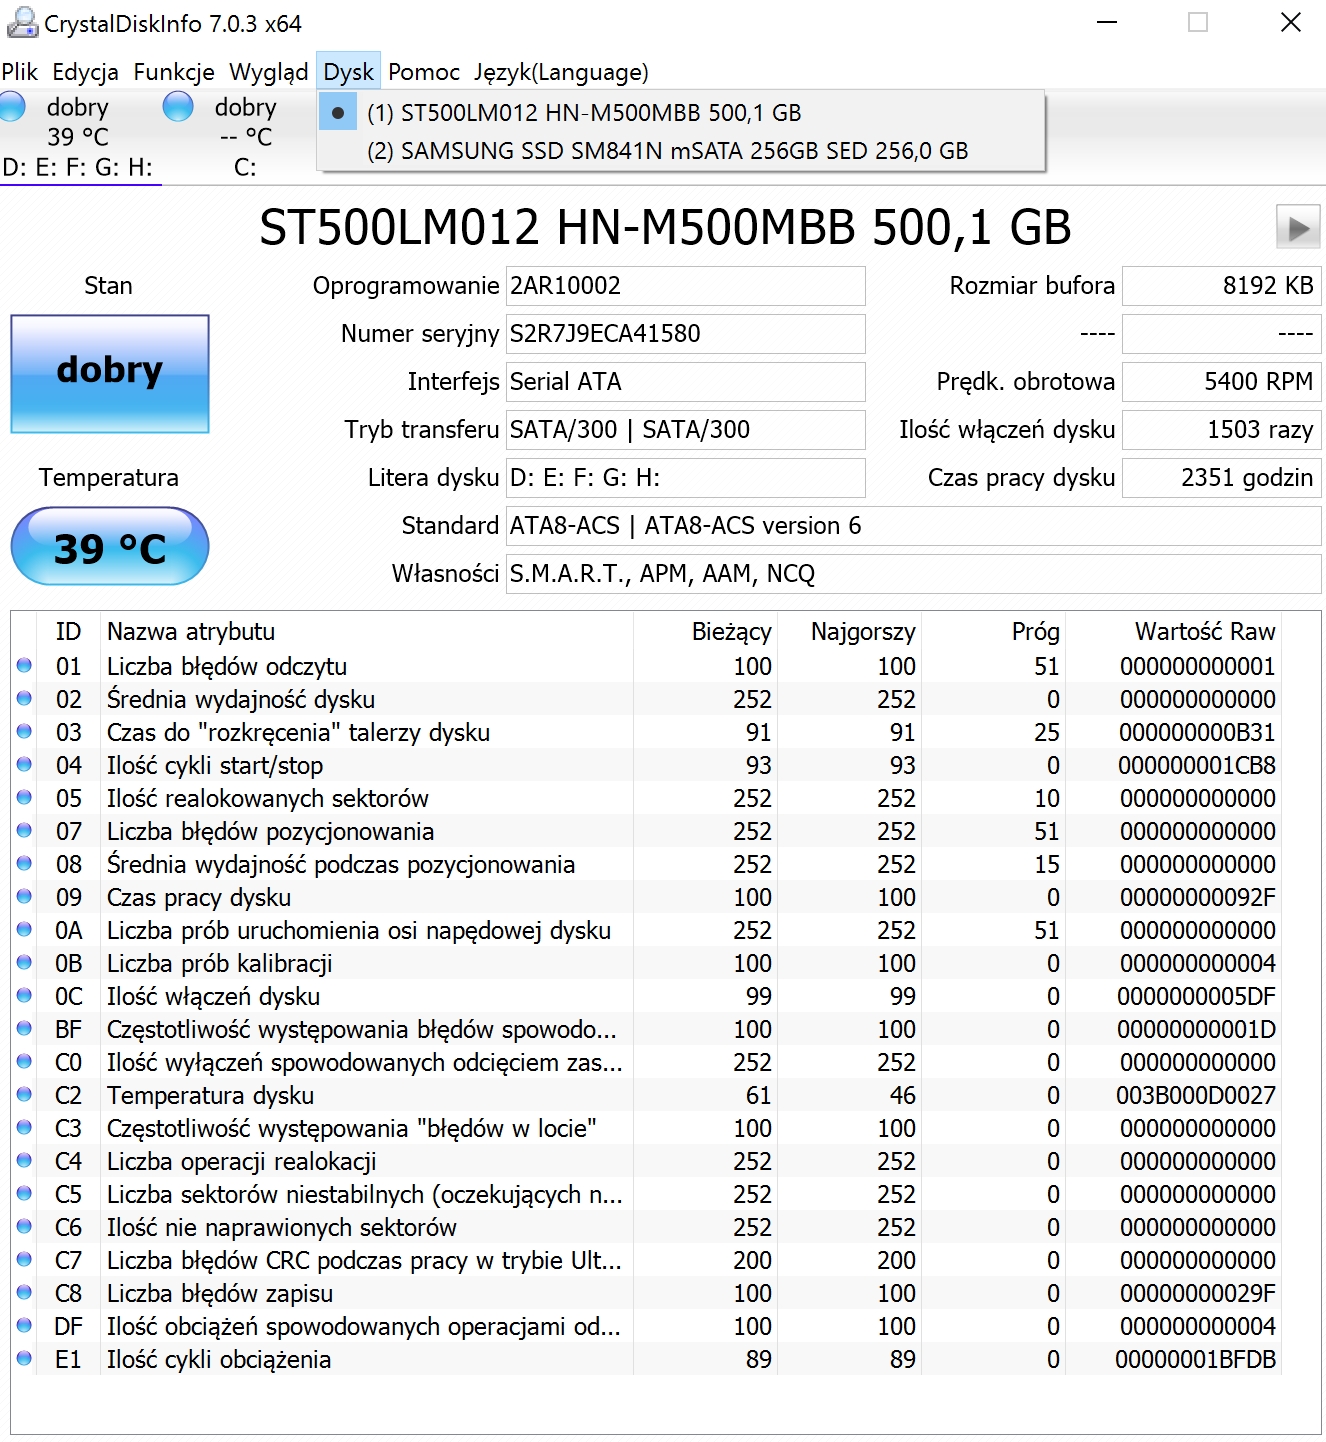Select row 'Ilość realokowanych sektorów'
This screenshot has height=1442, width=1326.
point(647,798)
